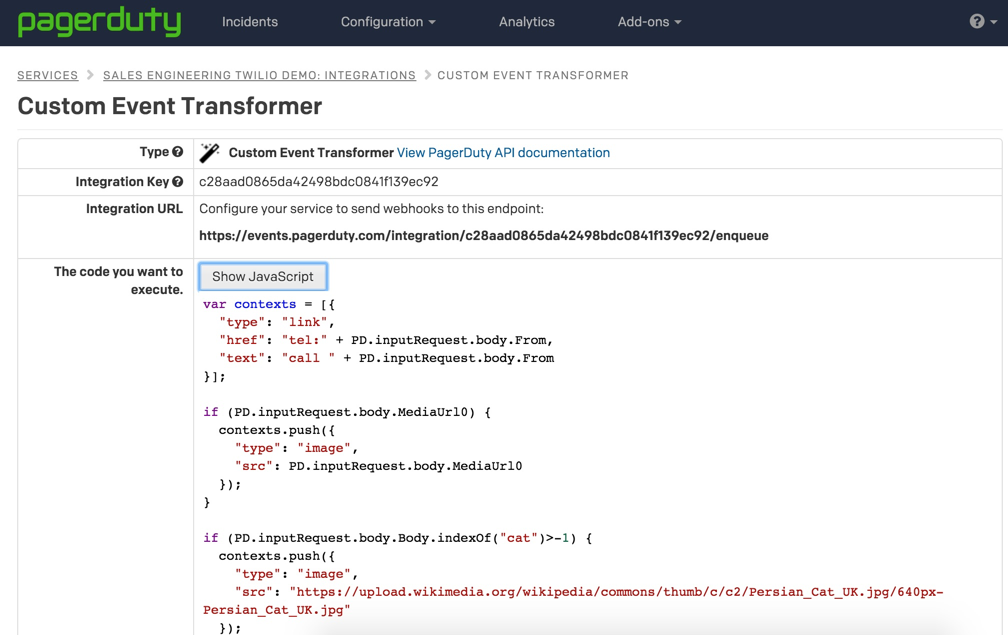Click the PagerDuty logo

tap(99, 21)
